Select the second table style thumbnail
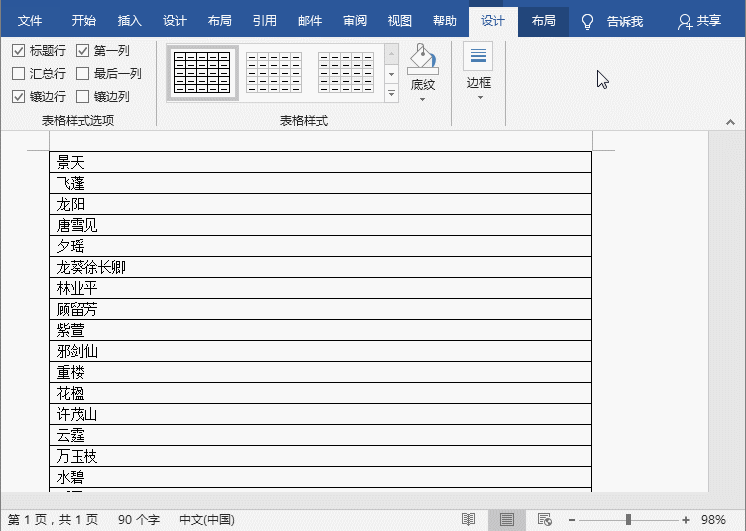The height and width of the screenshot is (531, 746). pos(273,72)
